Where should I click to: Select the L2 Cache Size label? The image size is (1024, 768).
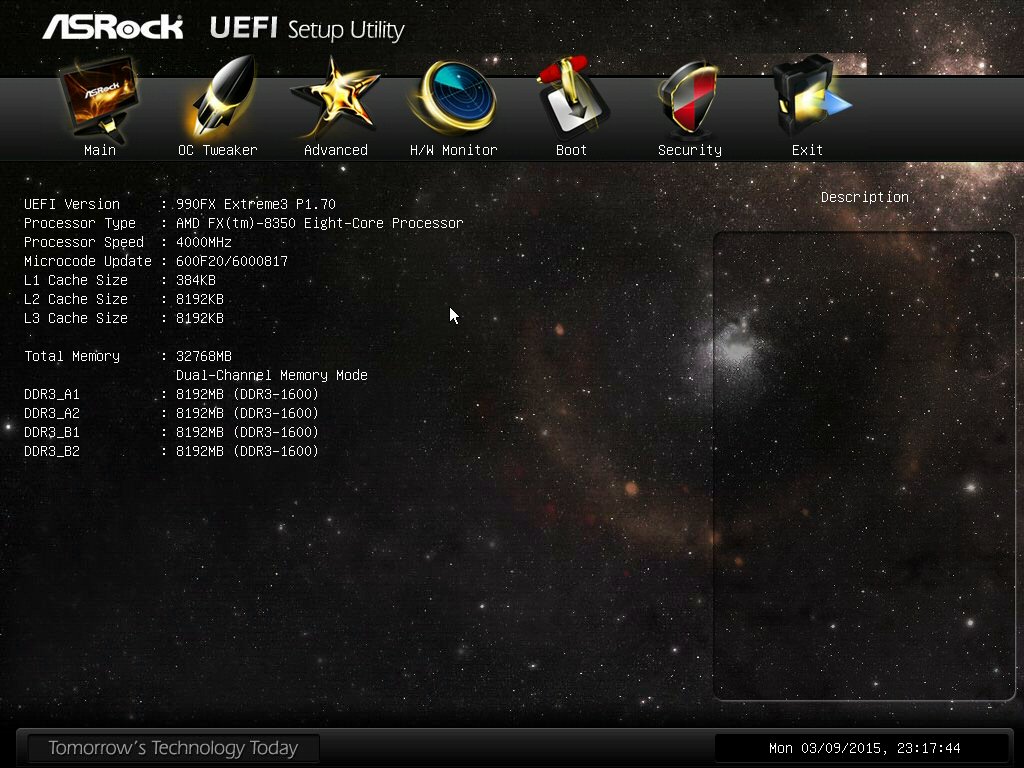click(76, 299)
